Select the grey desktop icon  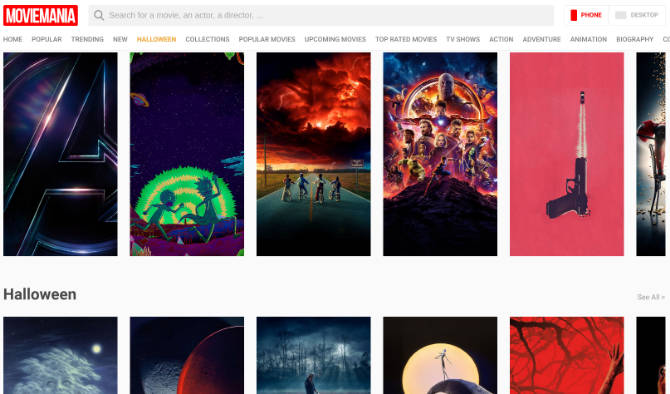pos(620,15)
